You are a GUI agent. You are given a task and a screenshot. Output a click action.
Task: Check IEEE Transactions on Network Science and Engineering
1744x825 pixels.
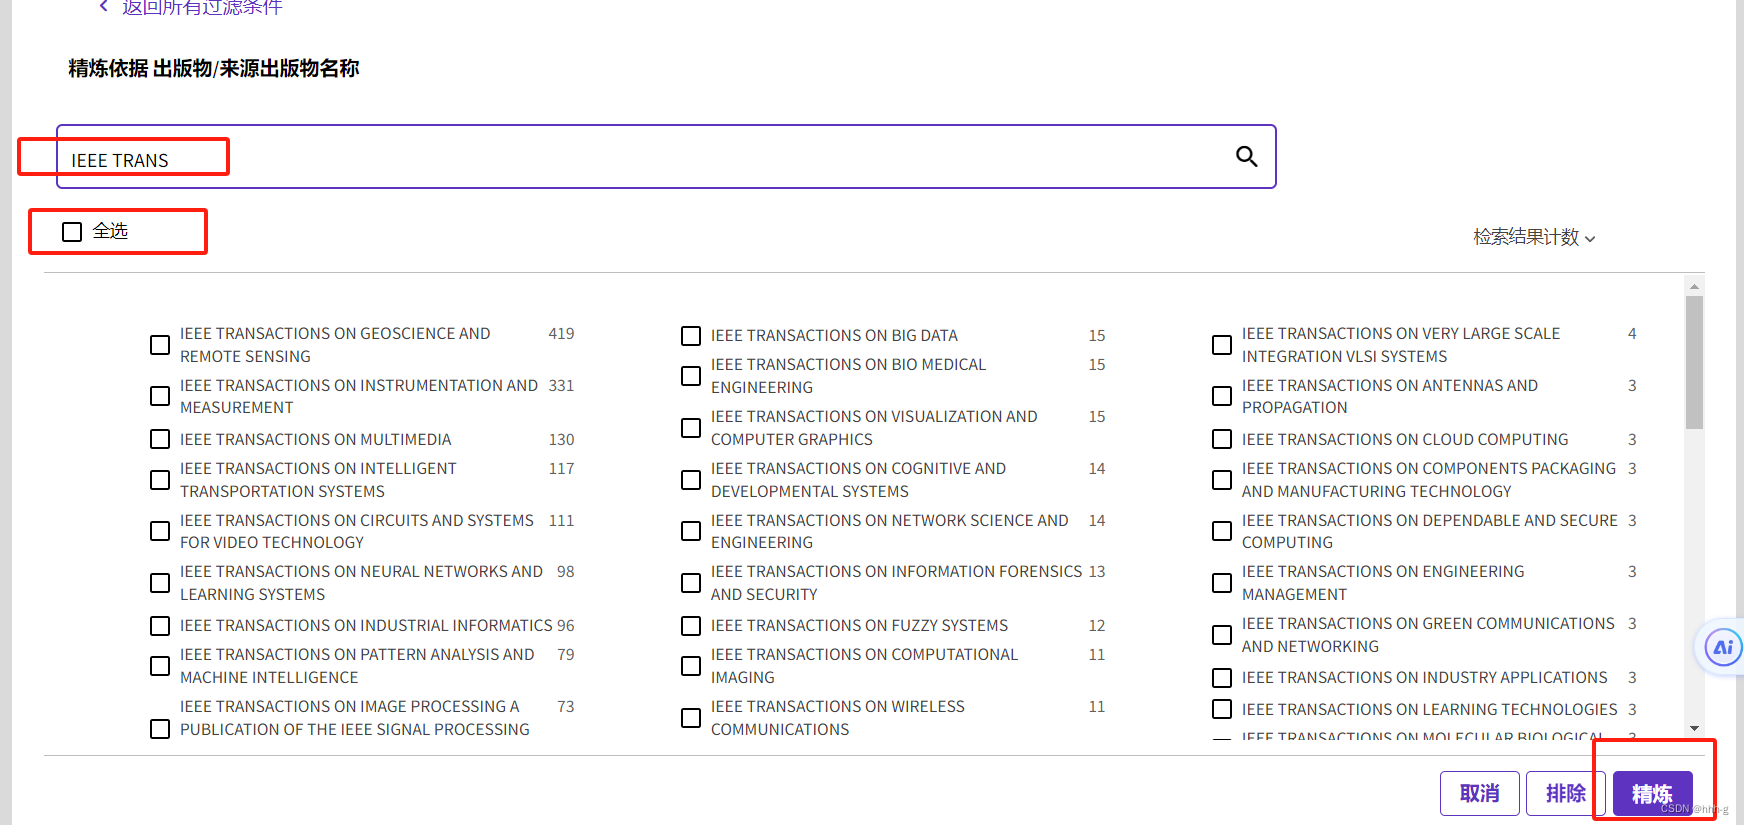pyautogui.click(x=691, y=531)
